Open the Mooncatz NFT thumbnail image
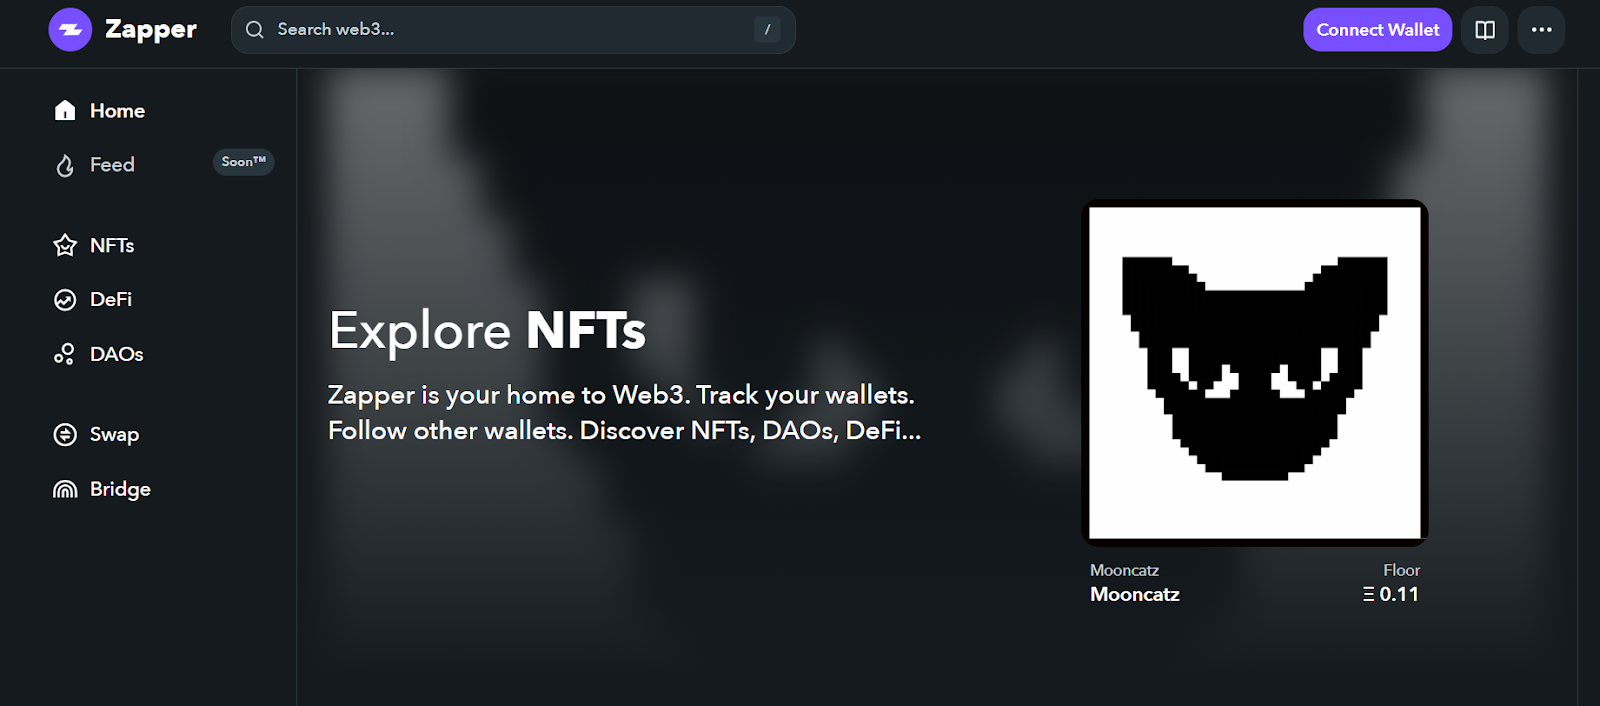1600x706 pixels. pos(1255,373)
